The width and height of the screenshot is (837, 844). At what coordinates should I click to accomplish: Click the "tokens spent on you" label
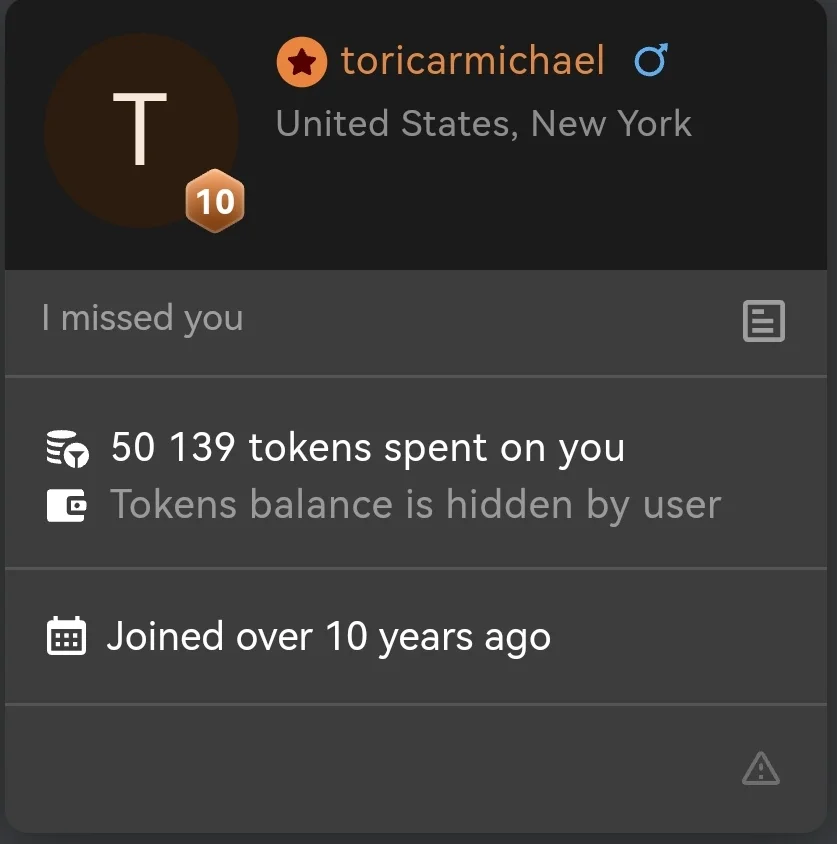coord(436,448)
